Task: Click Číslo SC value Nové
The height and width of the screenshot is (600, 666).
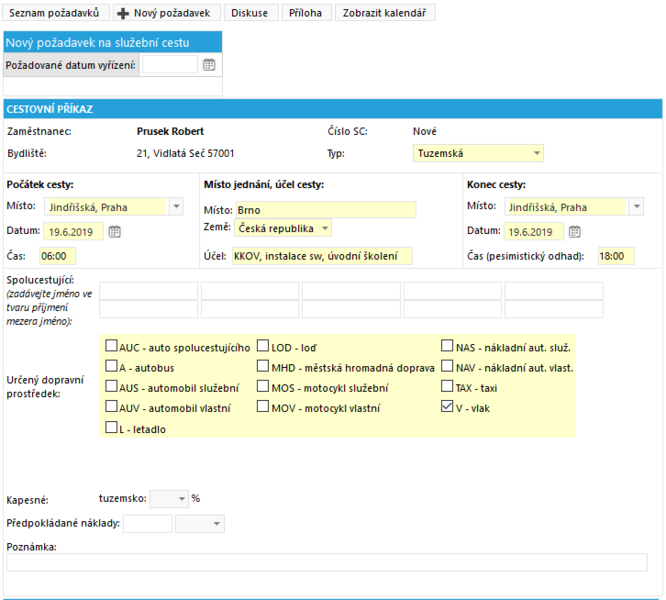Action: [x=424, y=131]
